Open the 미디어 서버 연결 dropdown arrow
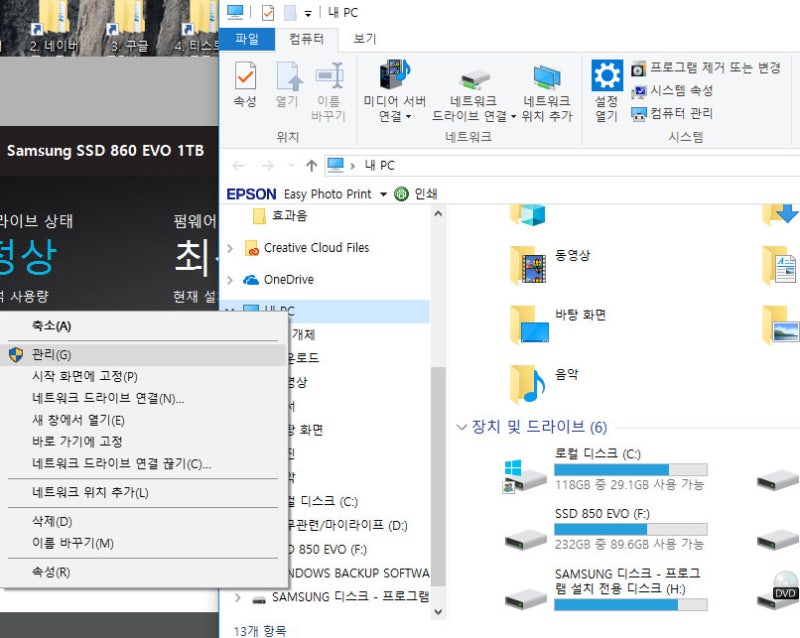Image resolution: width=800 pixels, height=638 pixels. 408,117
